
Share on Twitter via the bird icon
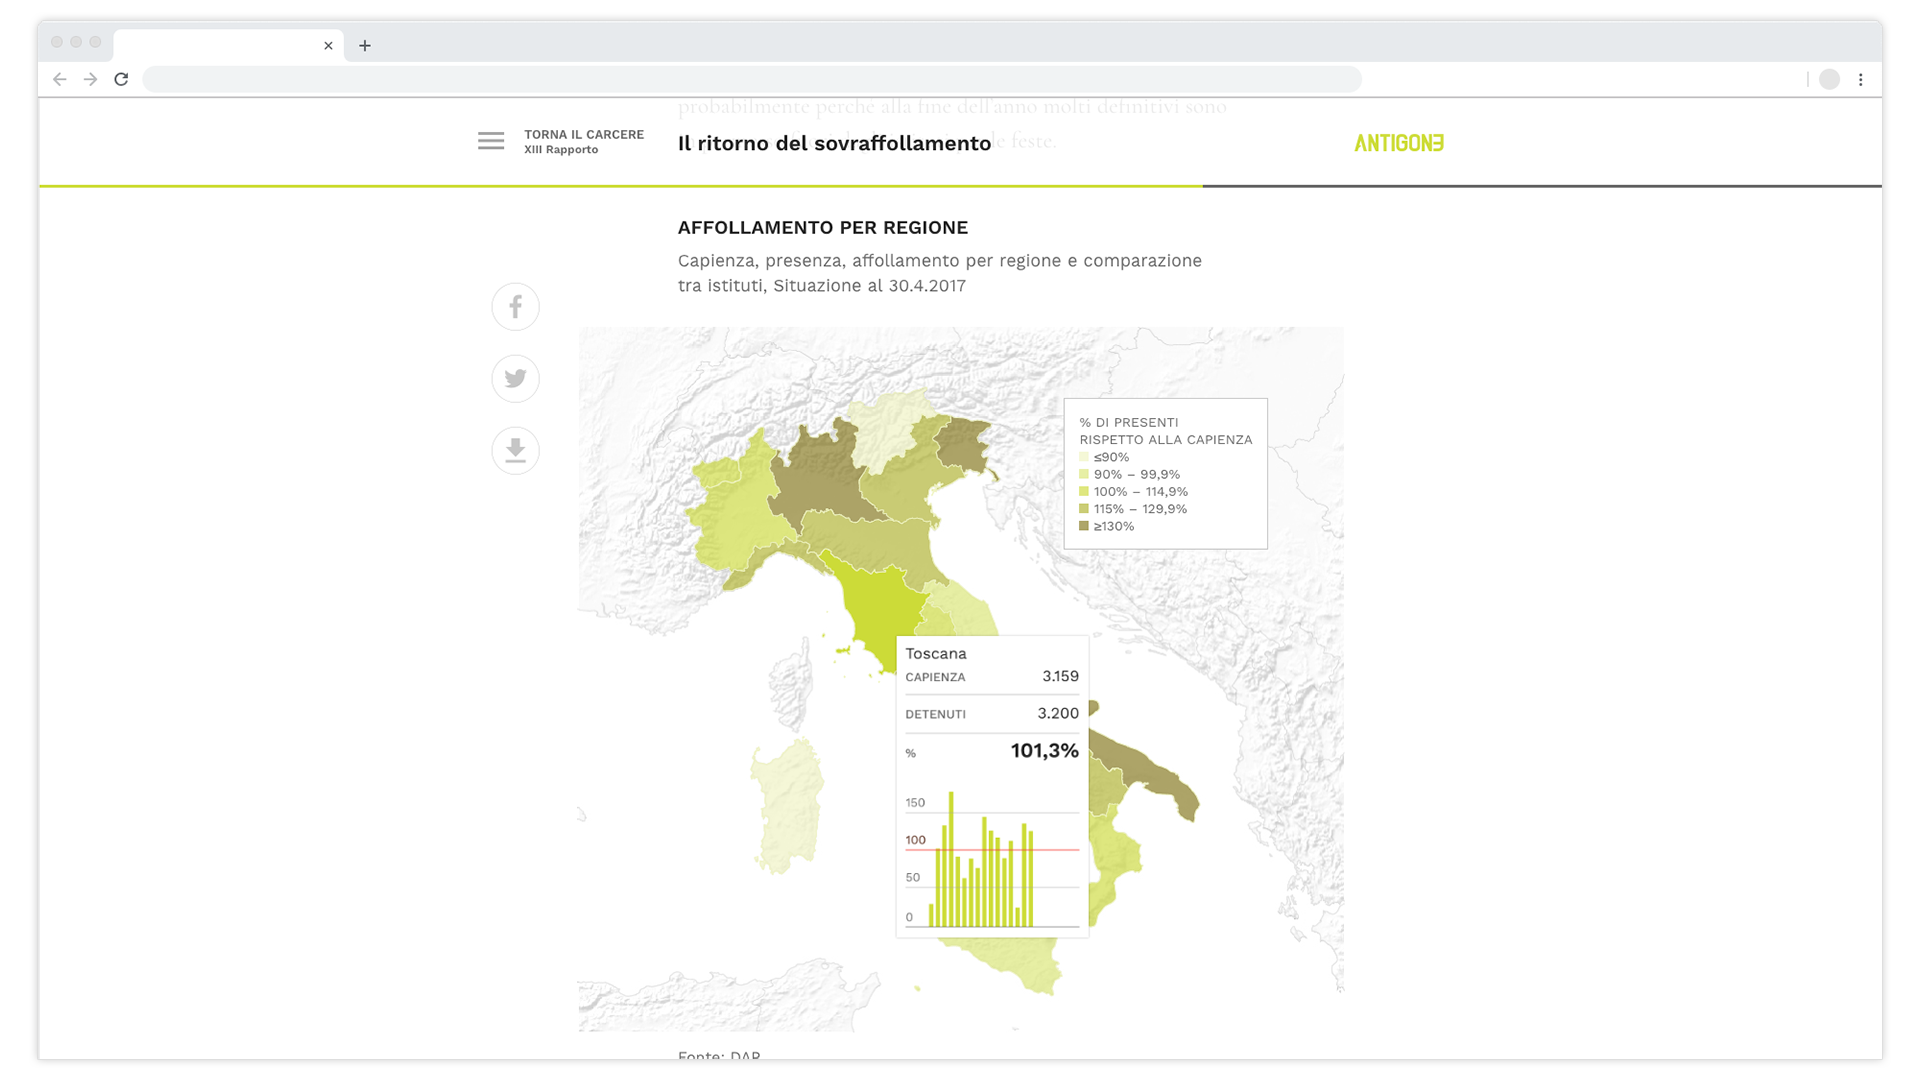point(515,379)
